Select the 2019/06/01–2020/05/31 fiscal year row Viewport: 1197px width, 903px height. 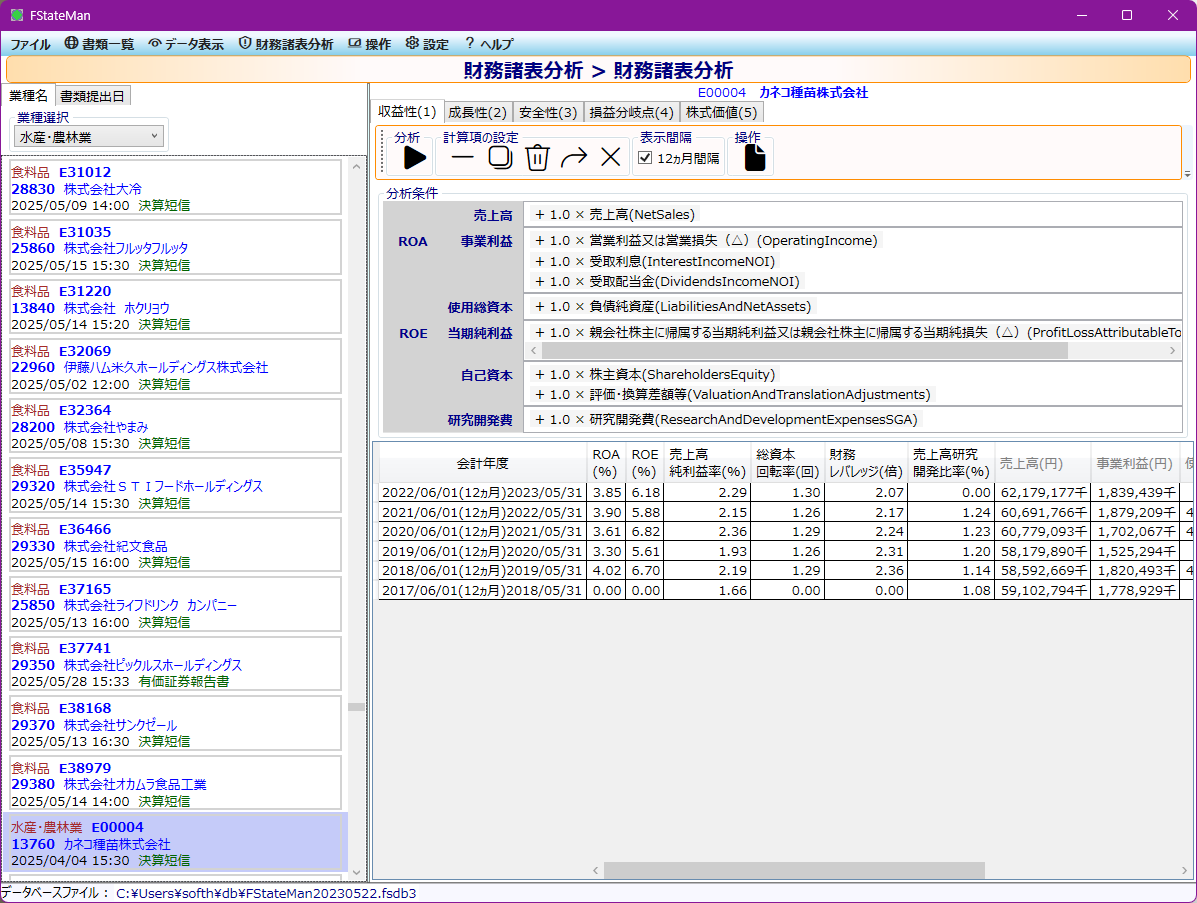pos(786,551)
